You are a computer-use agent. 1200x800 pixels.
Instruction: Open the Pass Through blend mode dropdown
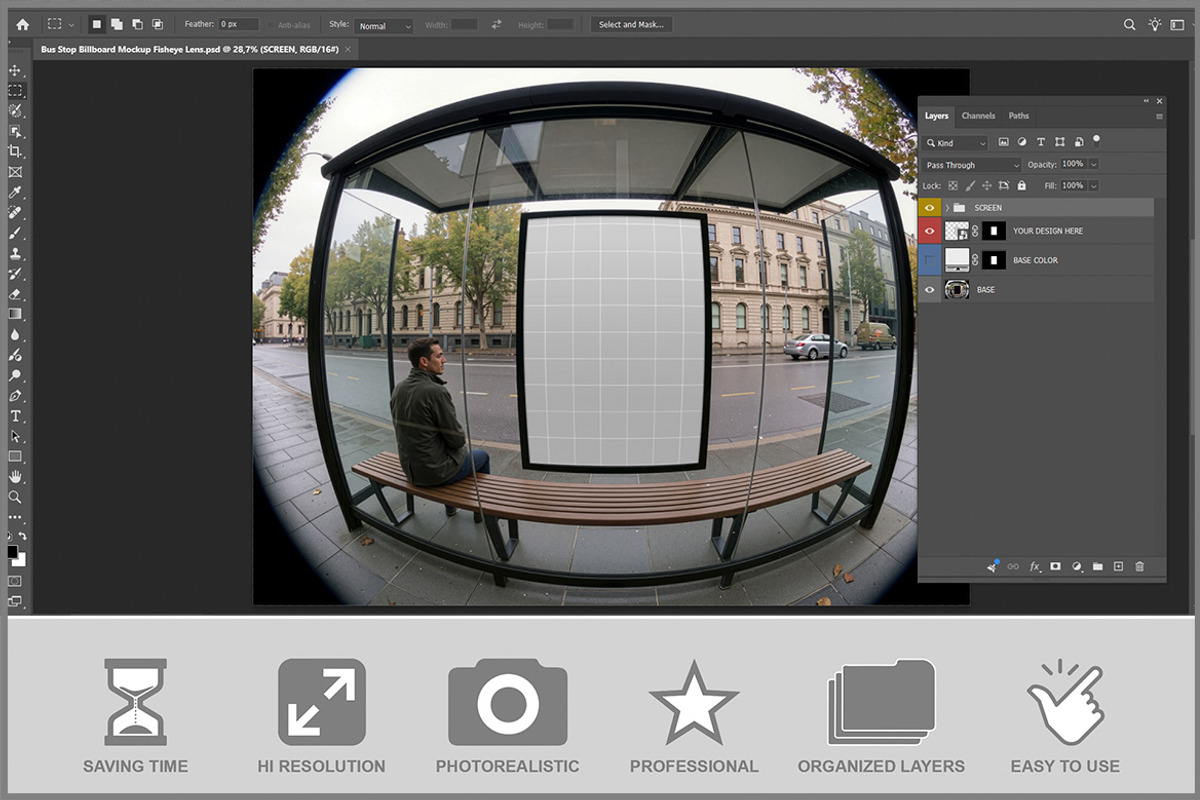pos(971,165)
